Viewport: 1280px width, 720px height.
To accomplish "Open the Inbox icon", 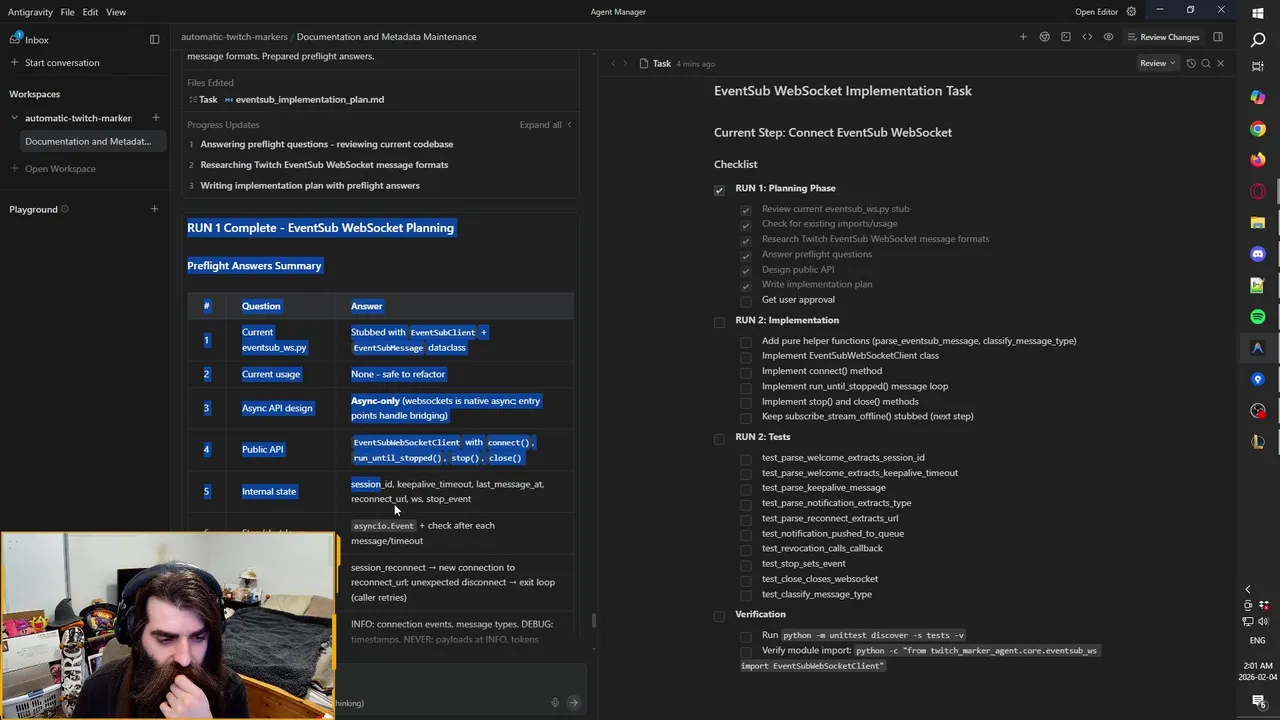I will tap(16, 38).
